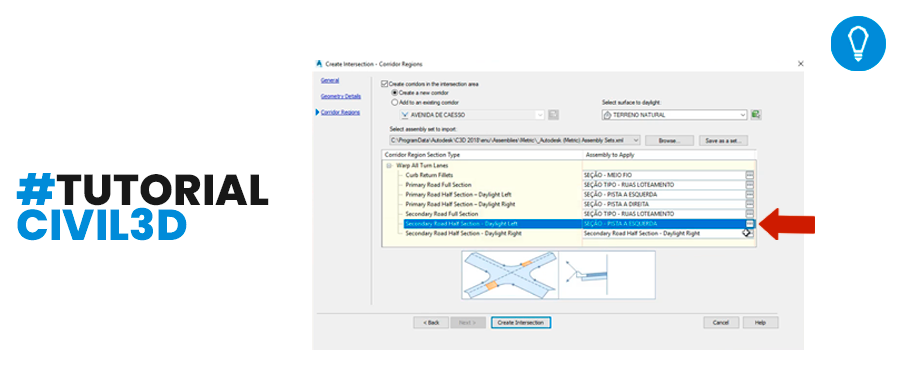Open assembly picker for Curb Return Fillets
This screenshot has width=900, height=391.
750,175
